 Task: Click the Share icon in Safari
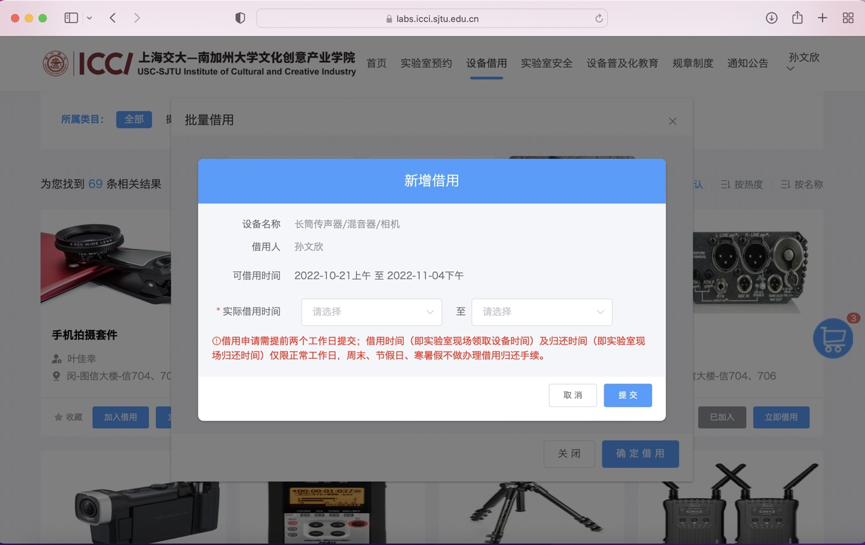click(797, 18)
